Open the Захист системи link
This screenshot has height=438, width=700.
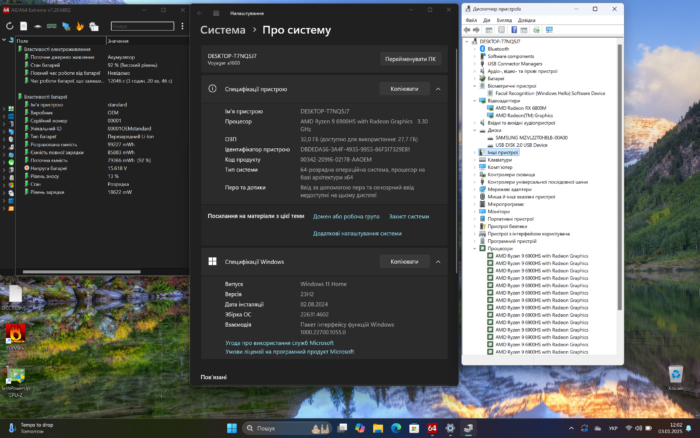point(409,217)
